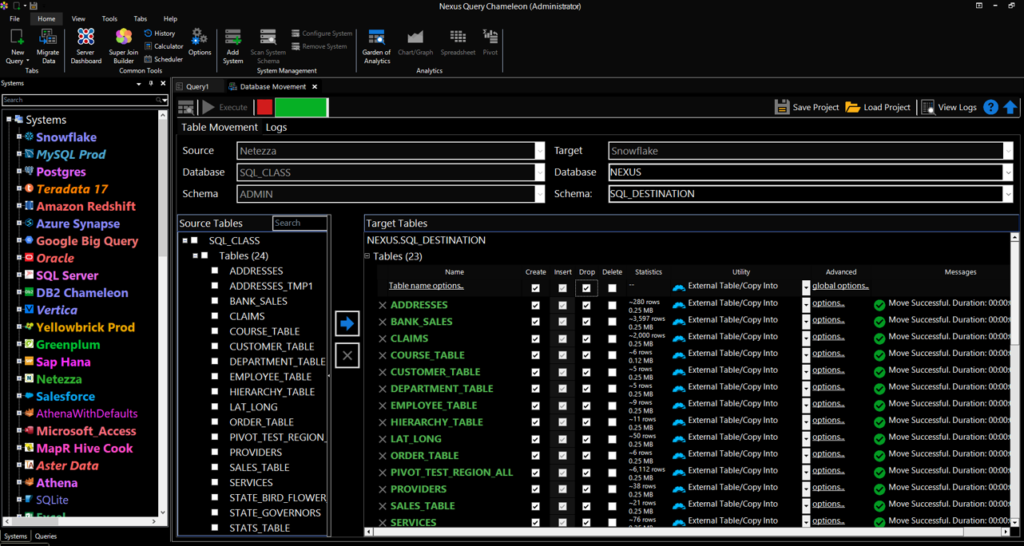This screenshot has width=1024, height=546.
Task: Open the View ribbon tab
Action: [x=78, y=19]
